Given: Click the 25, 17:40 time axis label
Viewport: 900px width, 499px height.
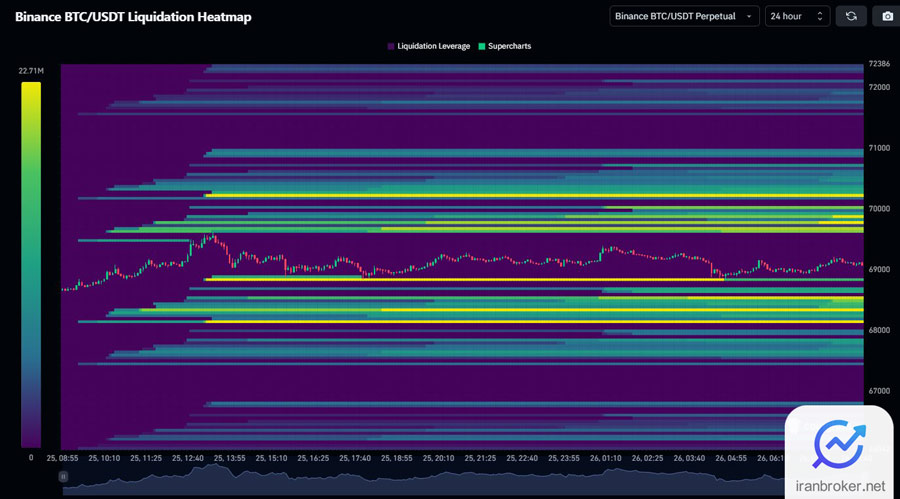Looking at the screenshot, I should click(x=355, y=458).
